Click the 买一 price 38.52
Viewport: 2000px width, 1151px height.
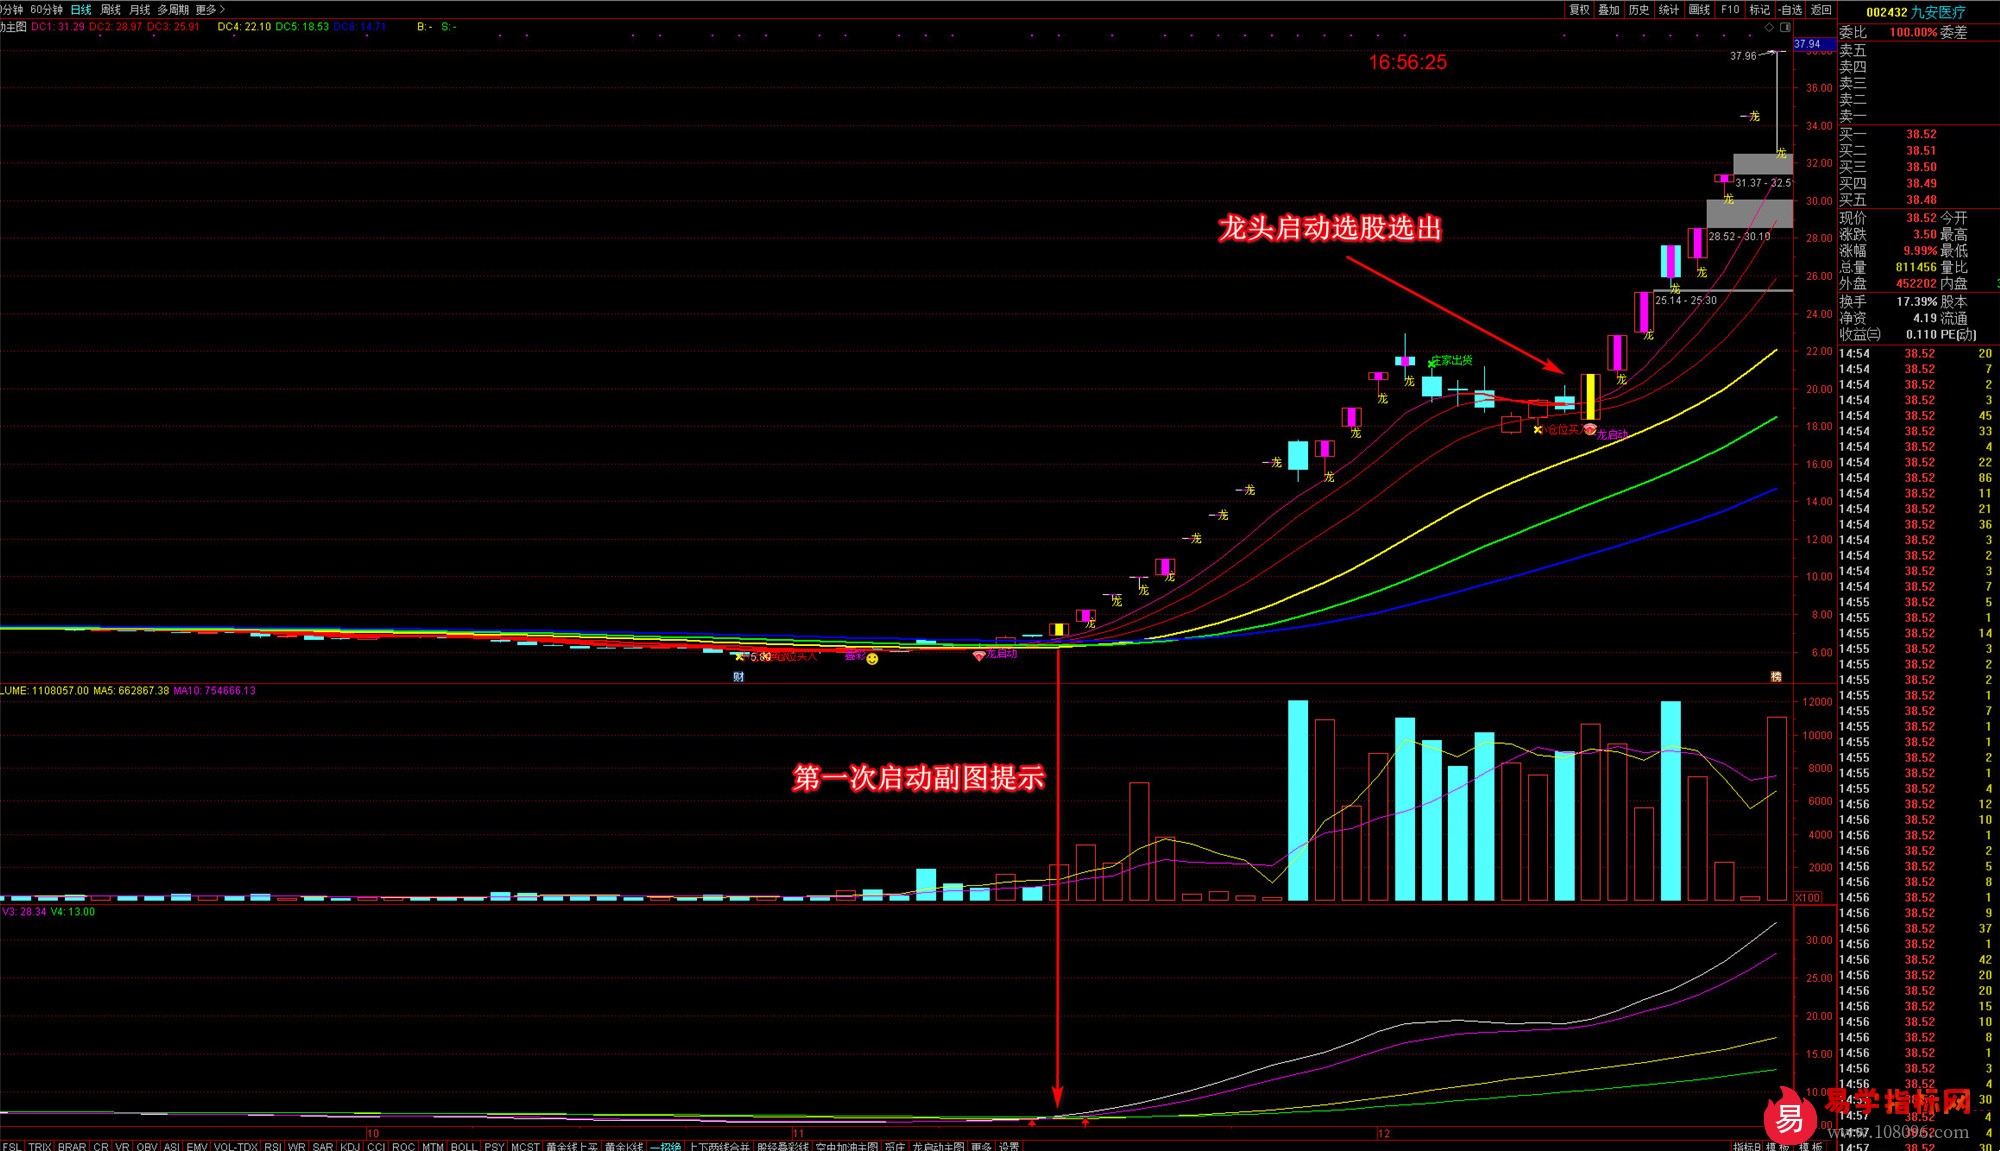(1921, 134)
